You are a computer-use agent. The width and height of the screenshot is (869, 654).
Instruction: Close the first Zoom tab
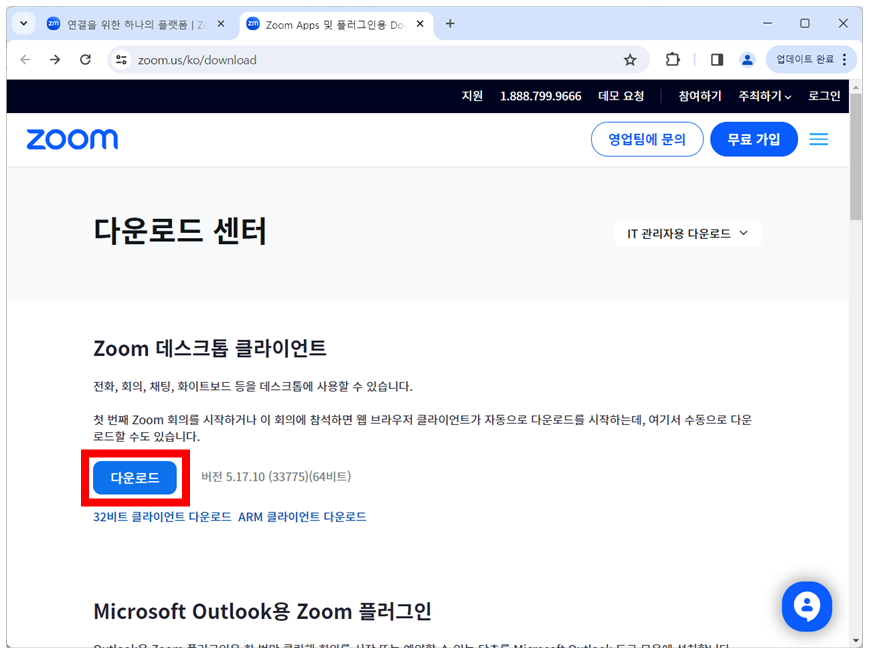(221, 24)
